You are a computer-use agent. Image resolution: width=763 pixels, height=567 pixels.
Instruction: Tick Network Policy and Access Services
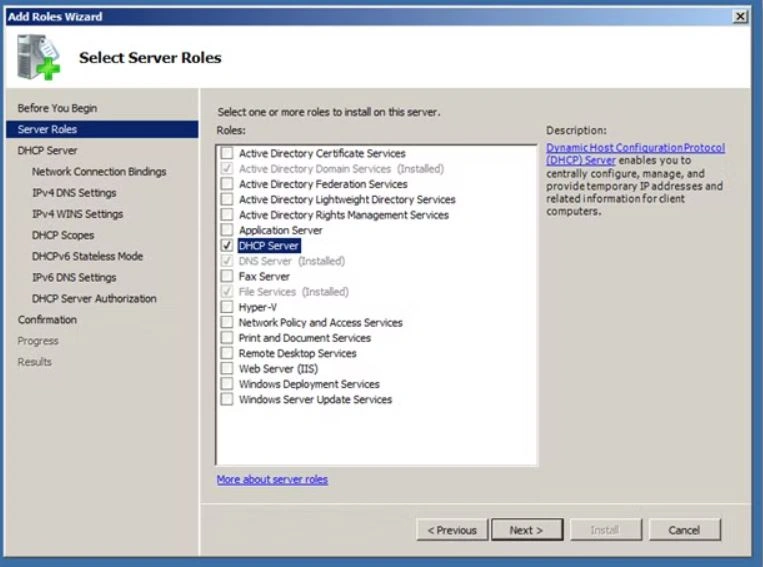[x=227, y=322]
